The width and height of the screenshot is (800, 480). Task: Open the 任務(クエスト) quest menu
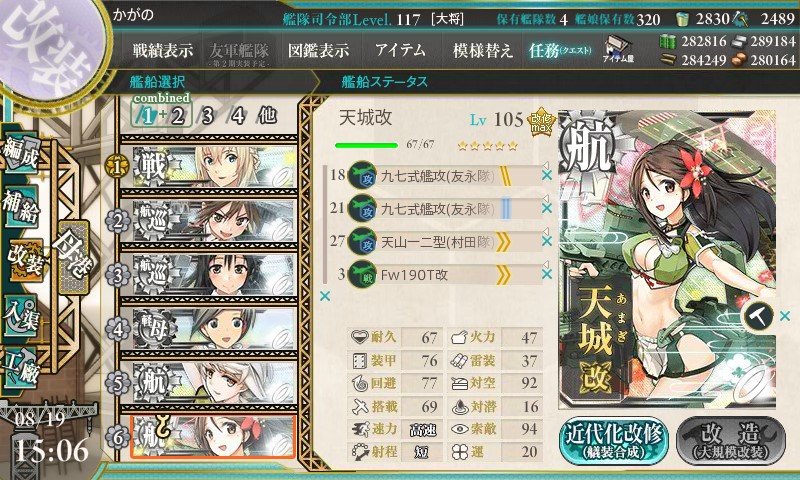(x=560, y=50)
